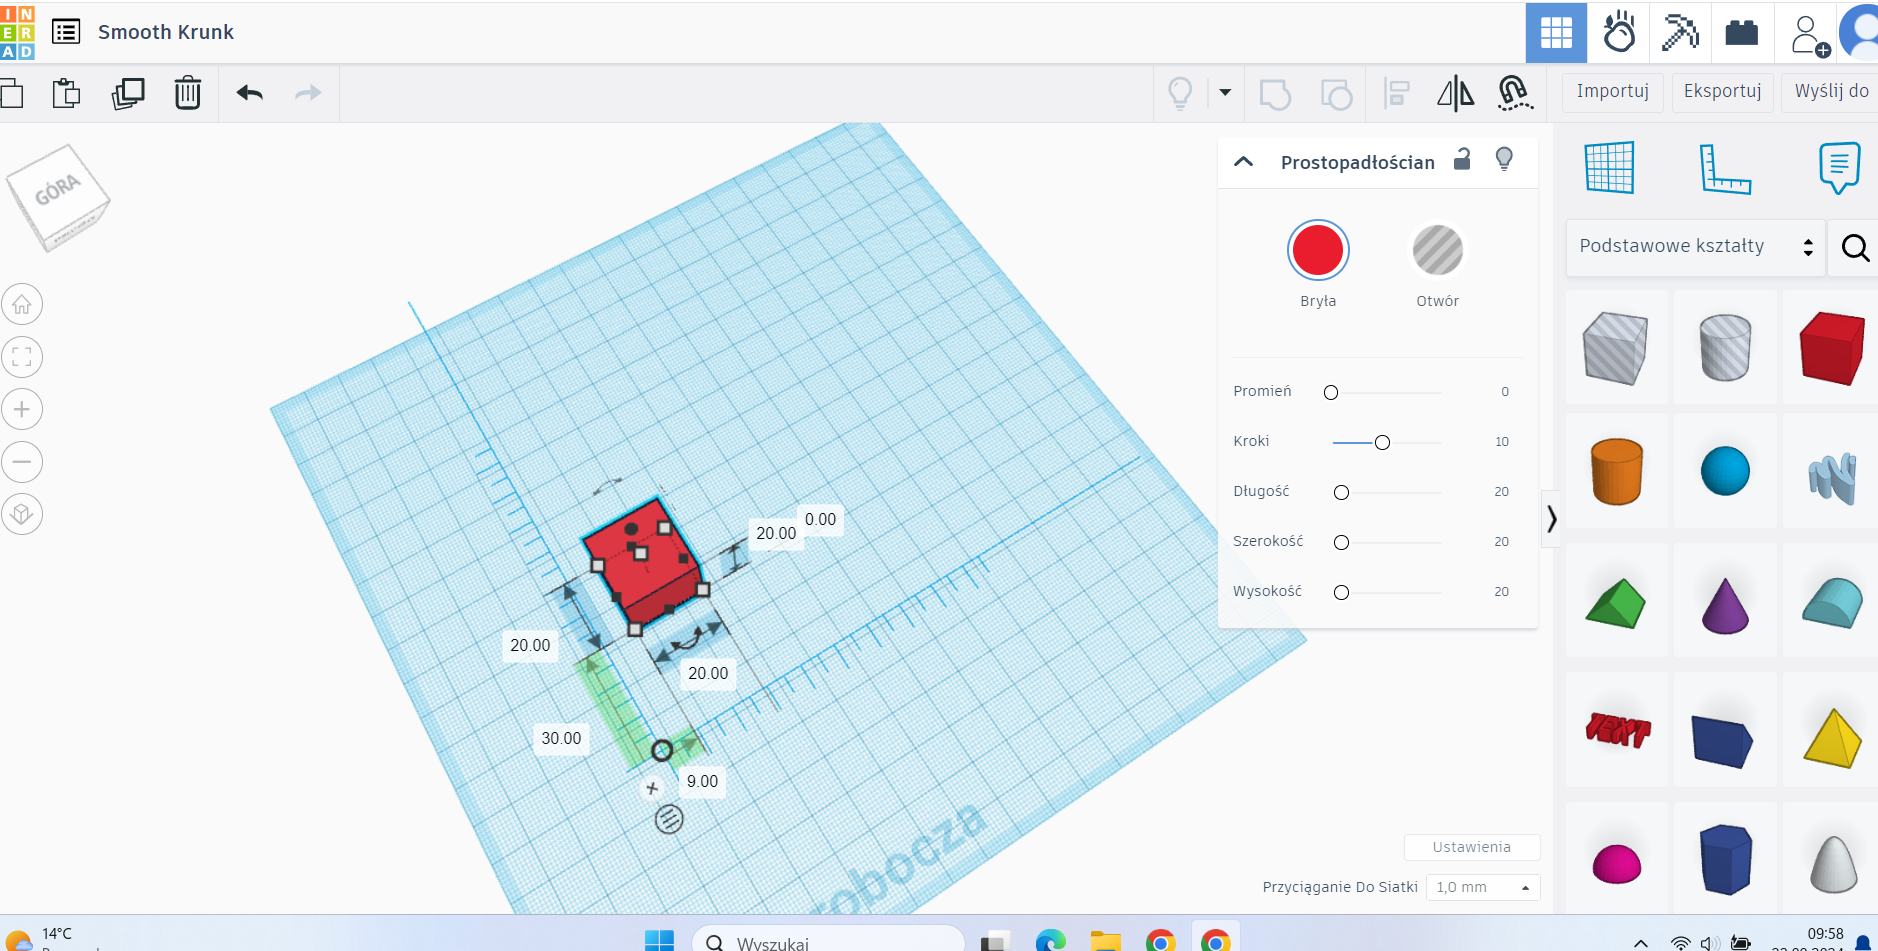Switch orthographic perspective view cube button
Viewport: 1878px width, 951px height.
click(x=22, y=514)
